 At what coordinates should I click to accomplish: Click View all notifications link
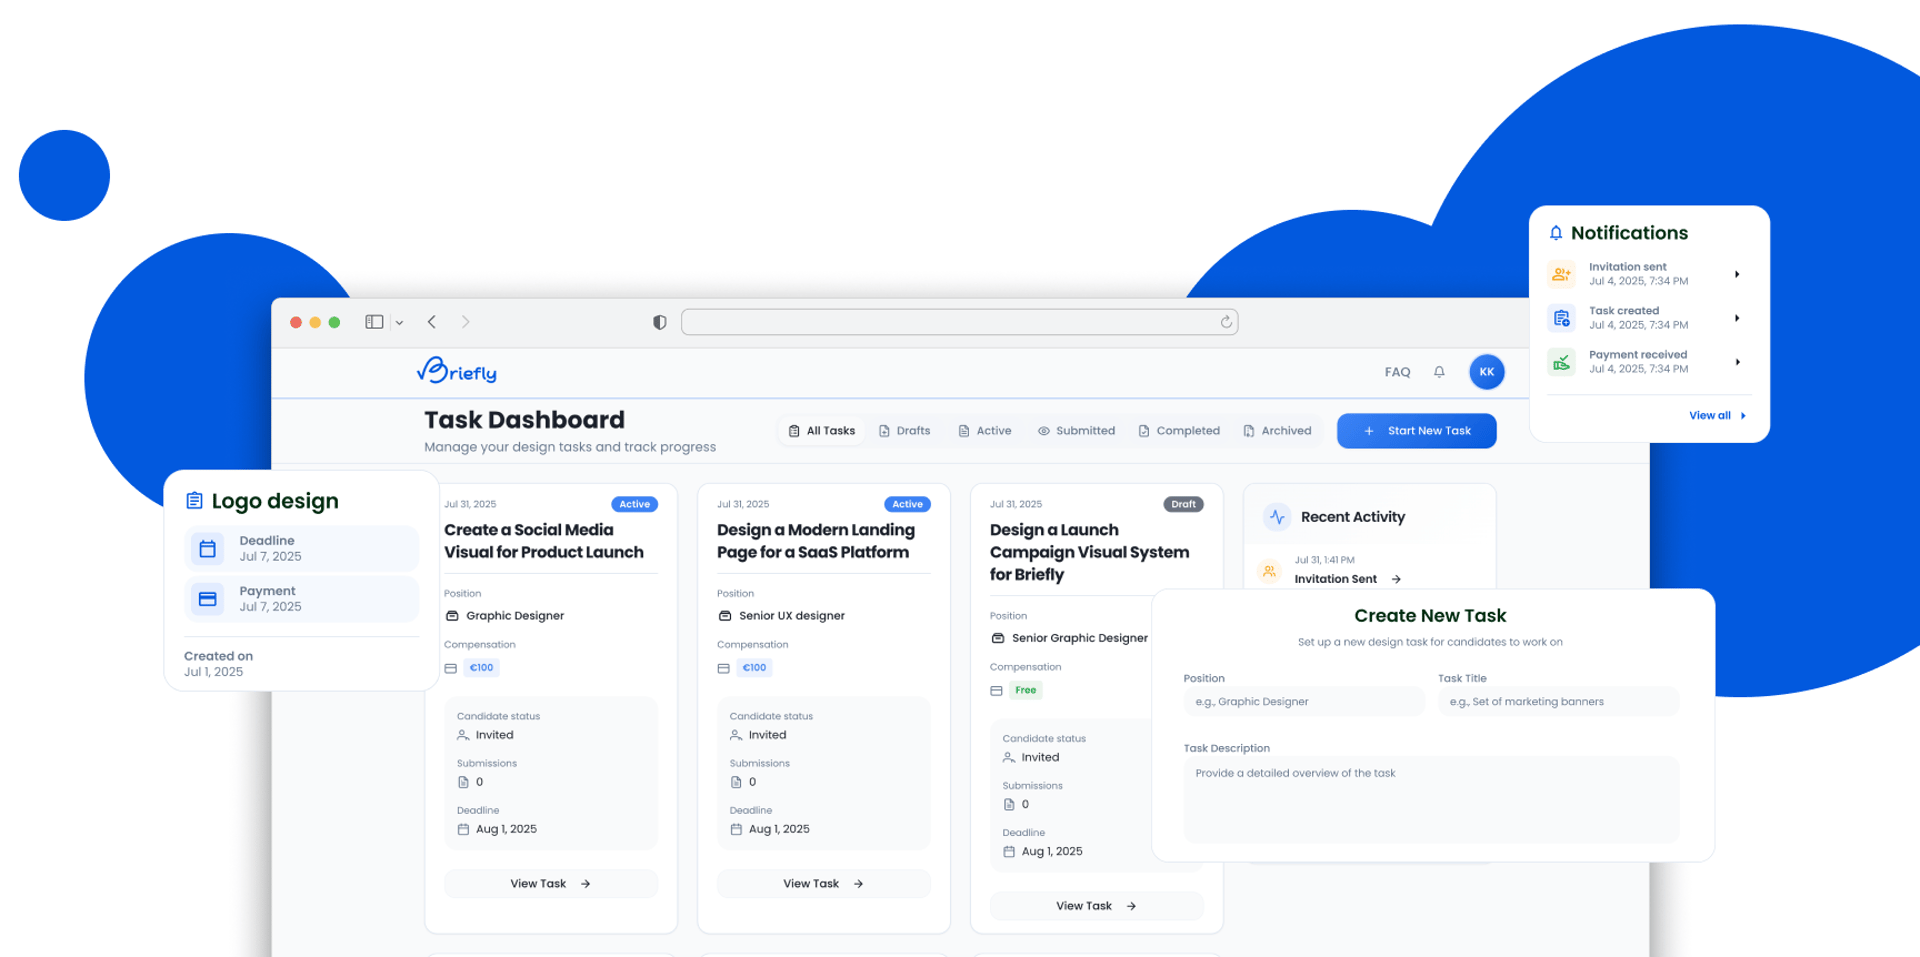pyautogui.click(x=1717, y=416)
